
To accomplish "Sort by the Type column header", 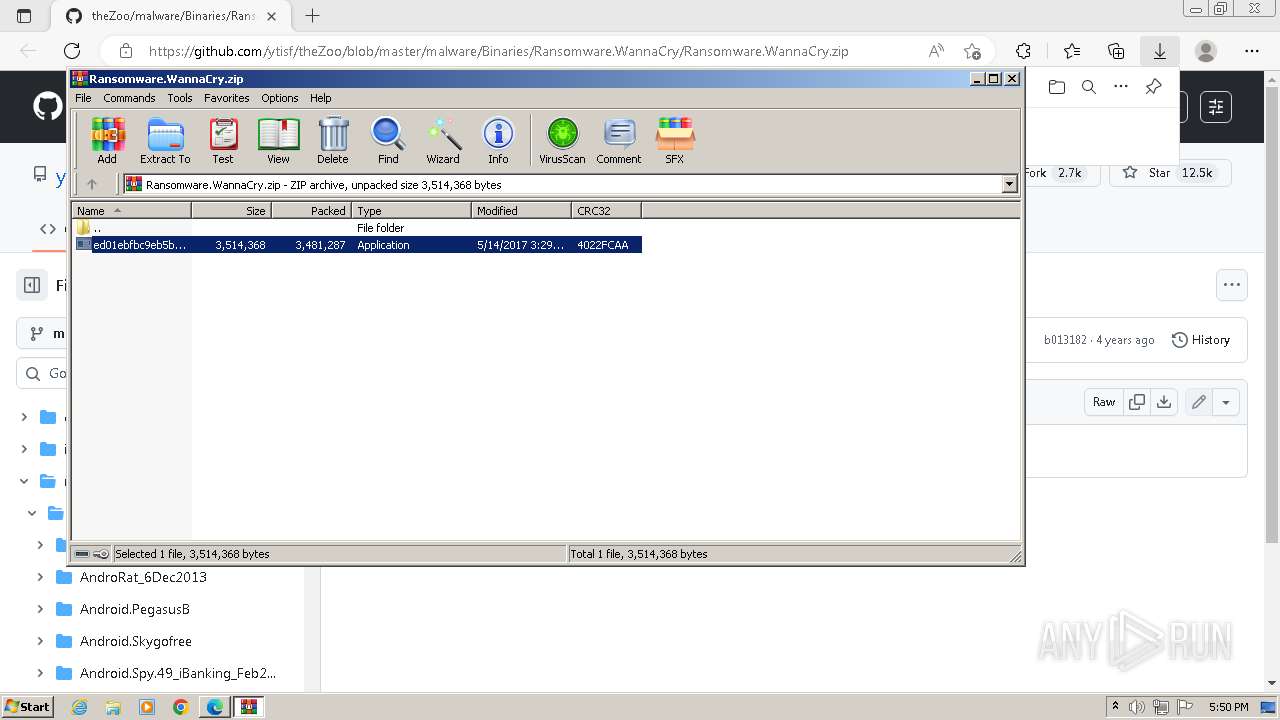I will click(x=411, y=210).
